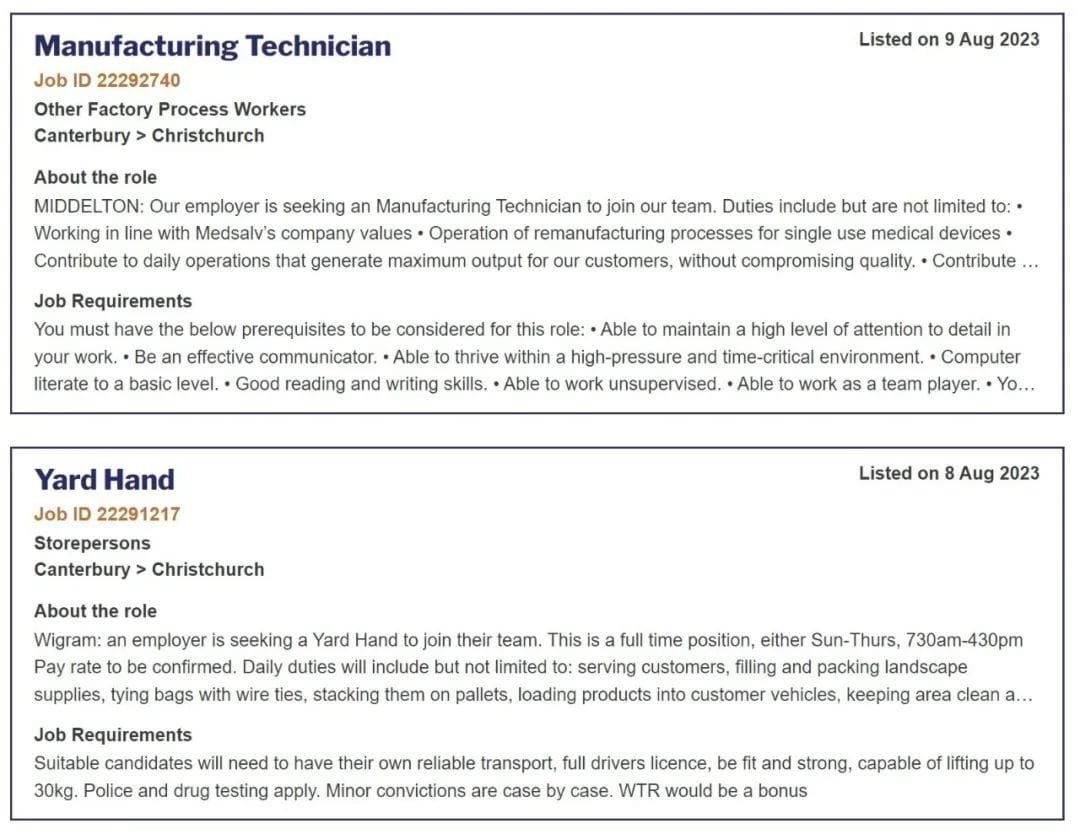The height and width of the screenshot is (834, 1080).
Task: Click the MIDDELTON role description paragraph
Action: pyautogui.click(x=537, y=234)
